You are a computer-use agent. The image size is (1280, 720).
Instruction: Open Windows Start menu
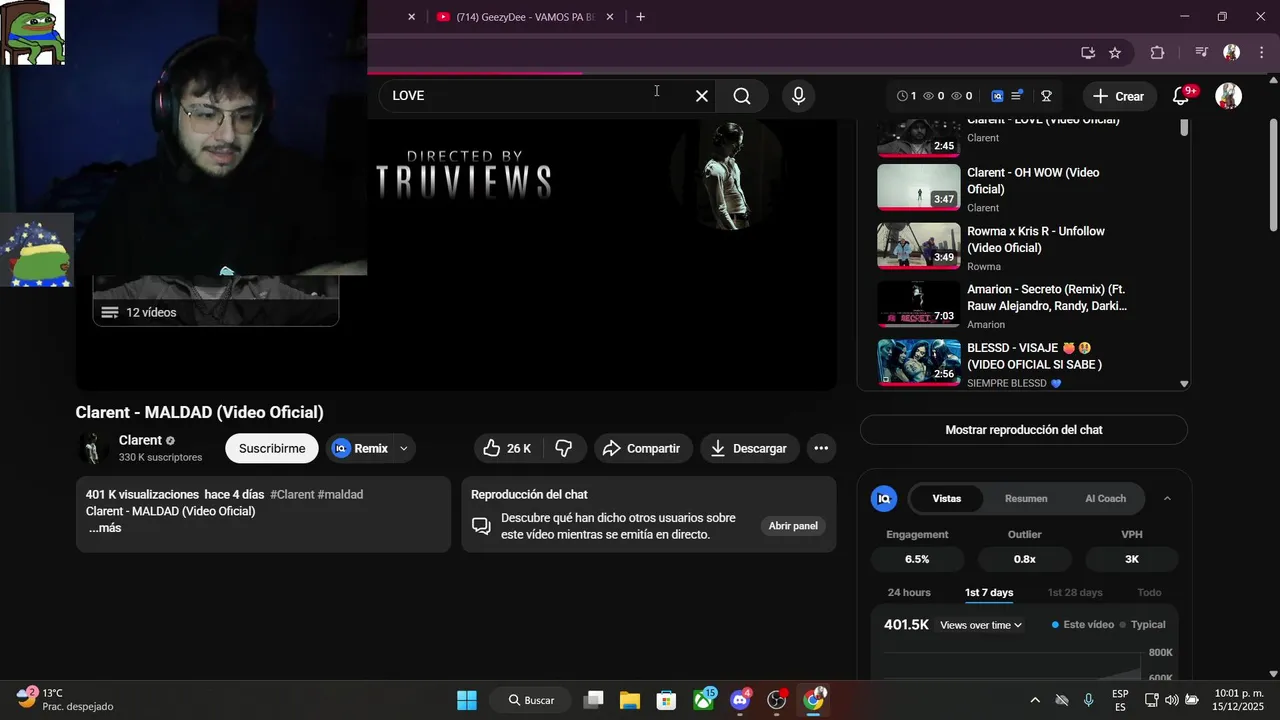467,700
